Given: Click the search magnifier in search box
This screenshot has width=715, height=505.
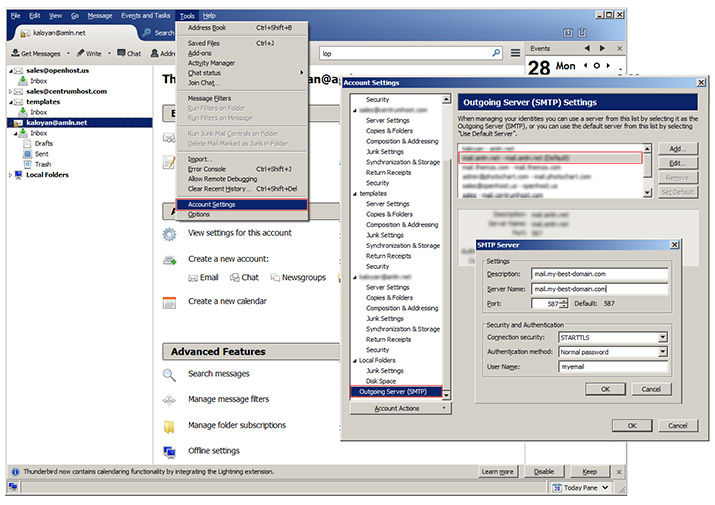Looking at the screenshot, I should point(496,53).
